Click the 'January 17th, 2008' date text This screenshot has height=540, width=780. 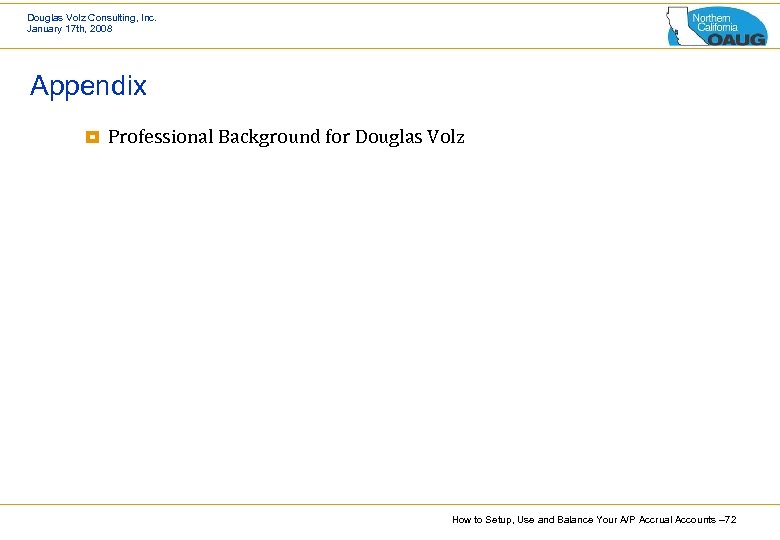(70, 29)
